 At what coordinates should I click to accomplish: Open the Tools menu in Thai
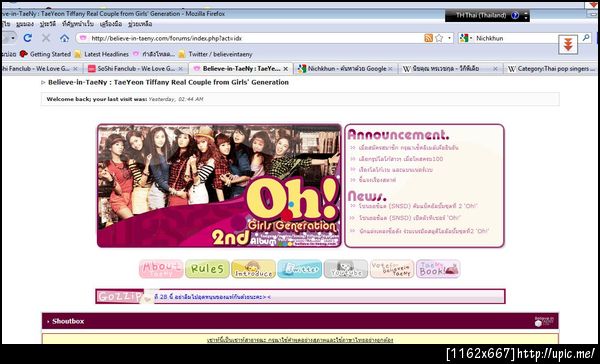click(111, 24)
